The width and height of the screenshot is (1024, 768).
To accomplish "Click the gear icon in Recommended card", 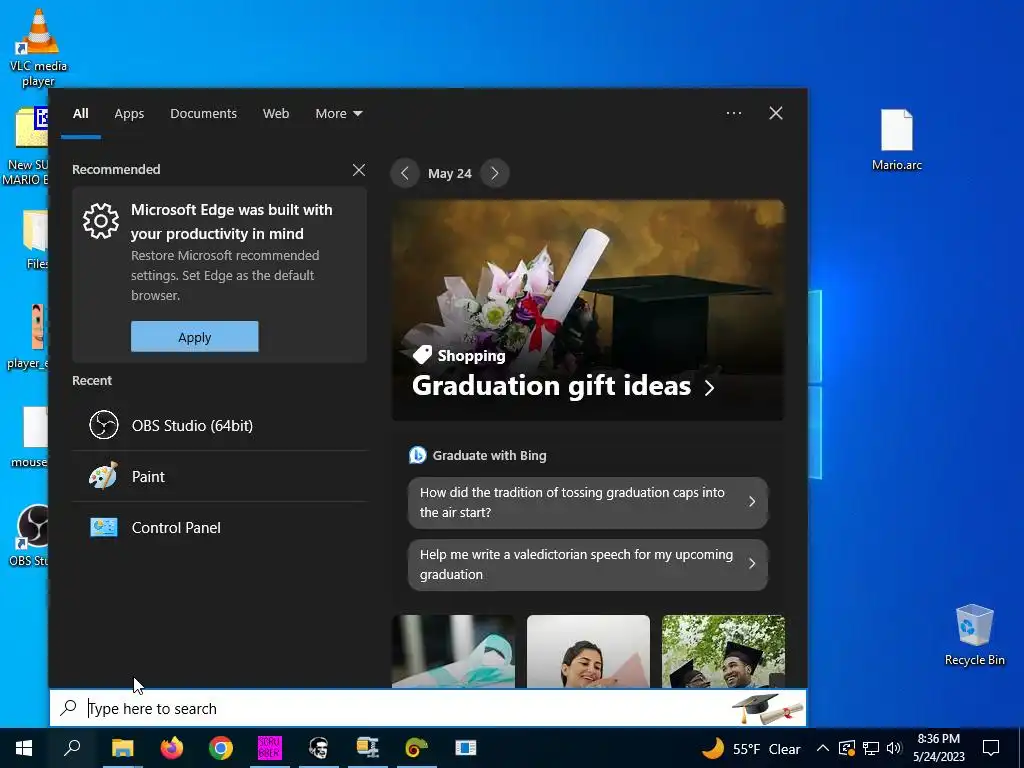I will [x=101, y=221].
